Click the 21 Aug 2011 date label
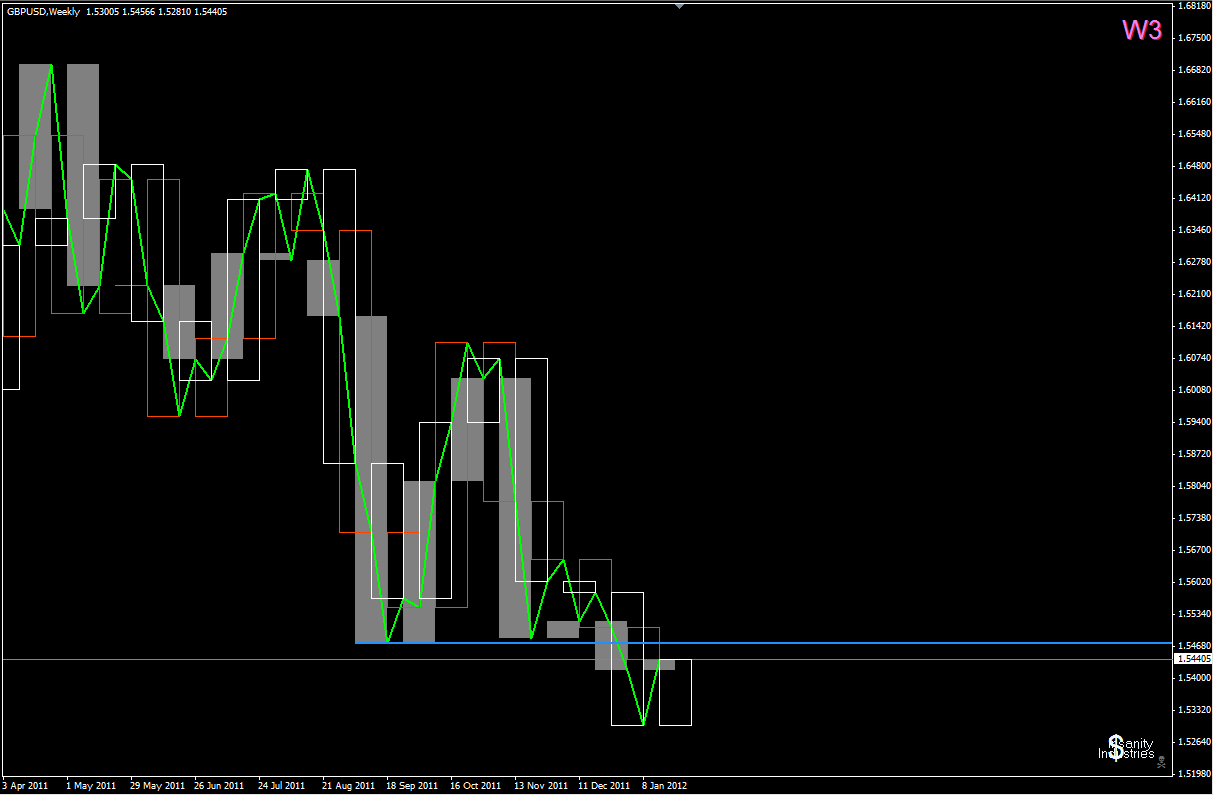The image size is (1213, 796). [x=348, y=786]
